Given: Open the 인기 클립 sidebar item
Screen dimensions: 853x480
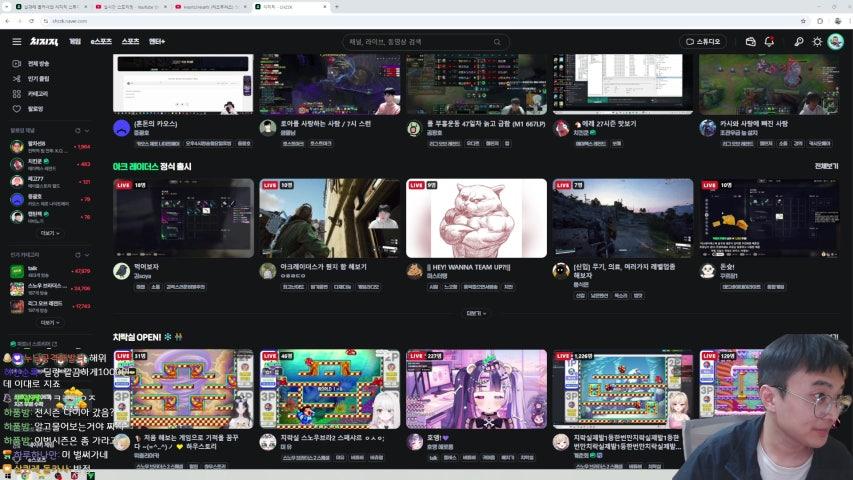Looking at the screenshot, I should point(37,78).
